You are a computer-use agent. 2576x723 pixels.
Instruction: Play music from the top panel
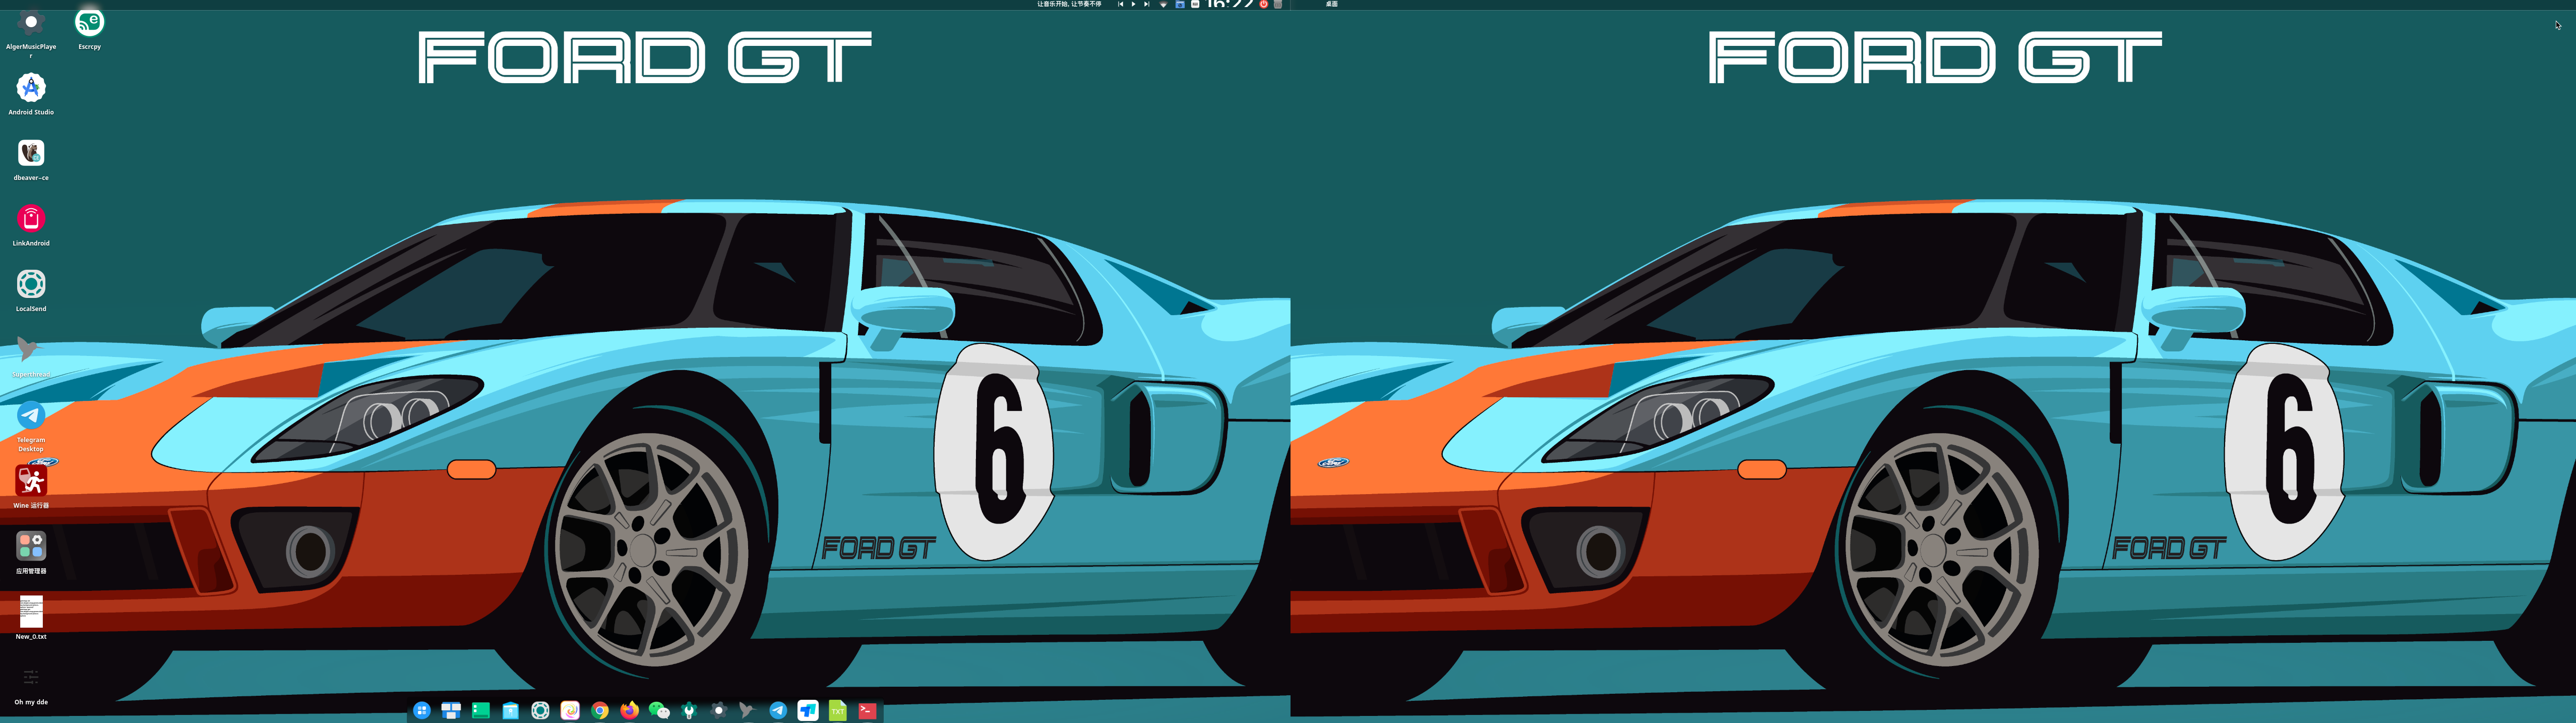[x=1133, y=4]
